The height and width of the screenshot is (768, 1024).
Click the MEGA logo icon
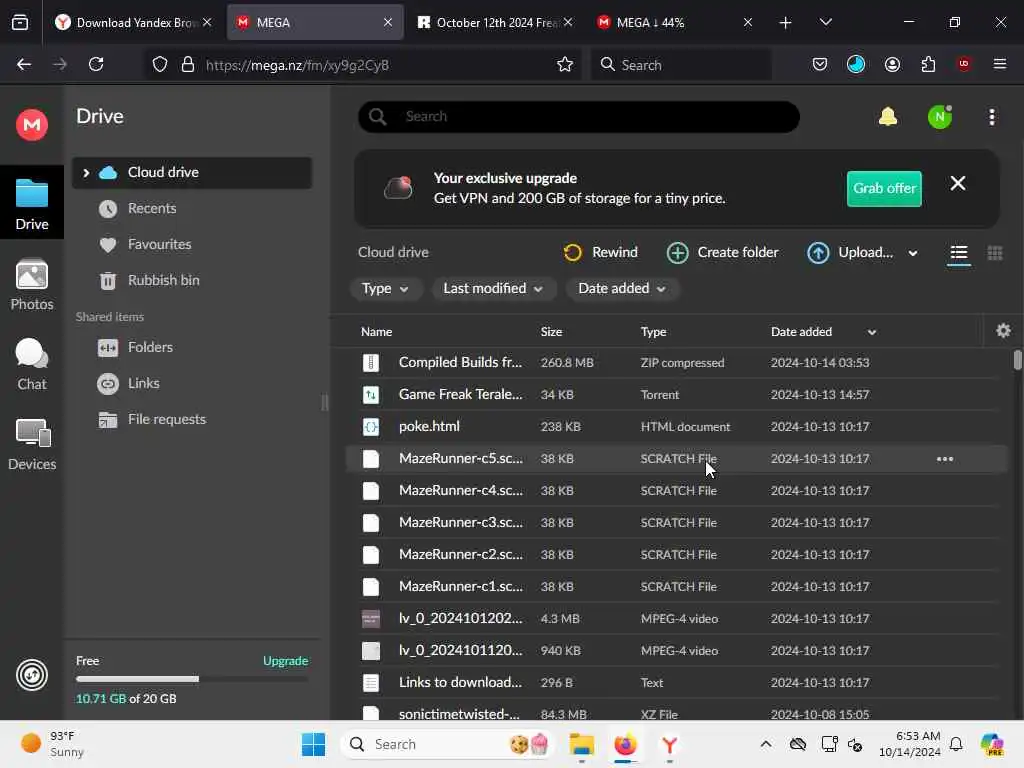(31, 124)
